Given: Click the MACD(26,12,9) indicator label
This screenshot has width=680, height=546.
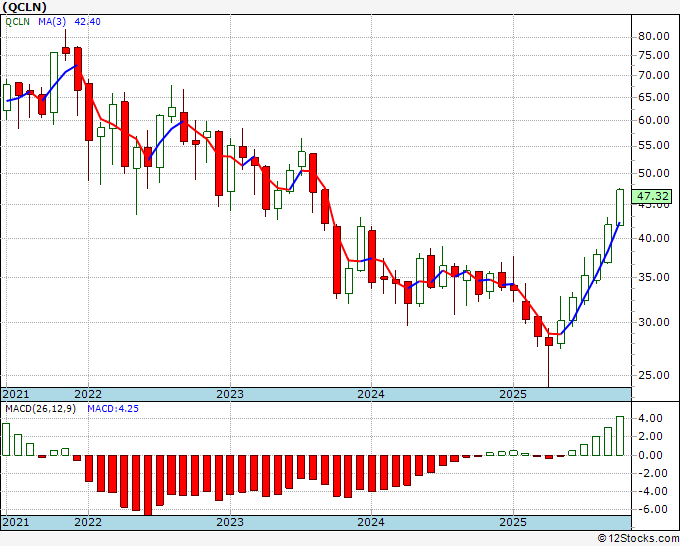Looking at the screenshot, I should 40,409.
